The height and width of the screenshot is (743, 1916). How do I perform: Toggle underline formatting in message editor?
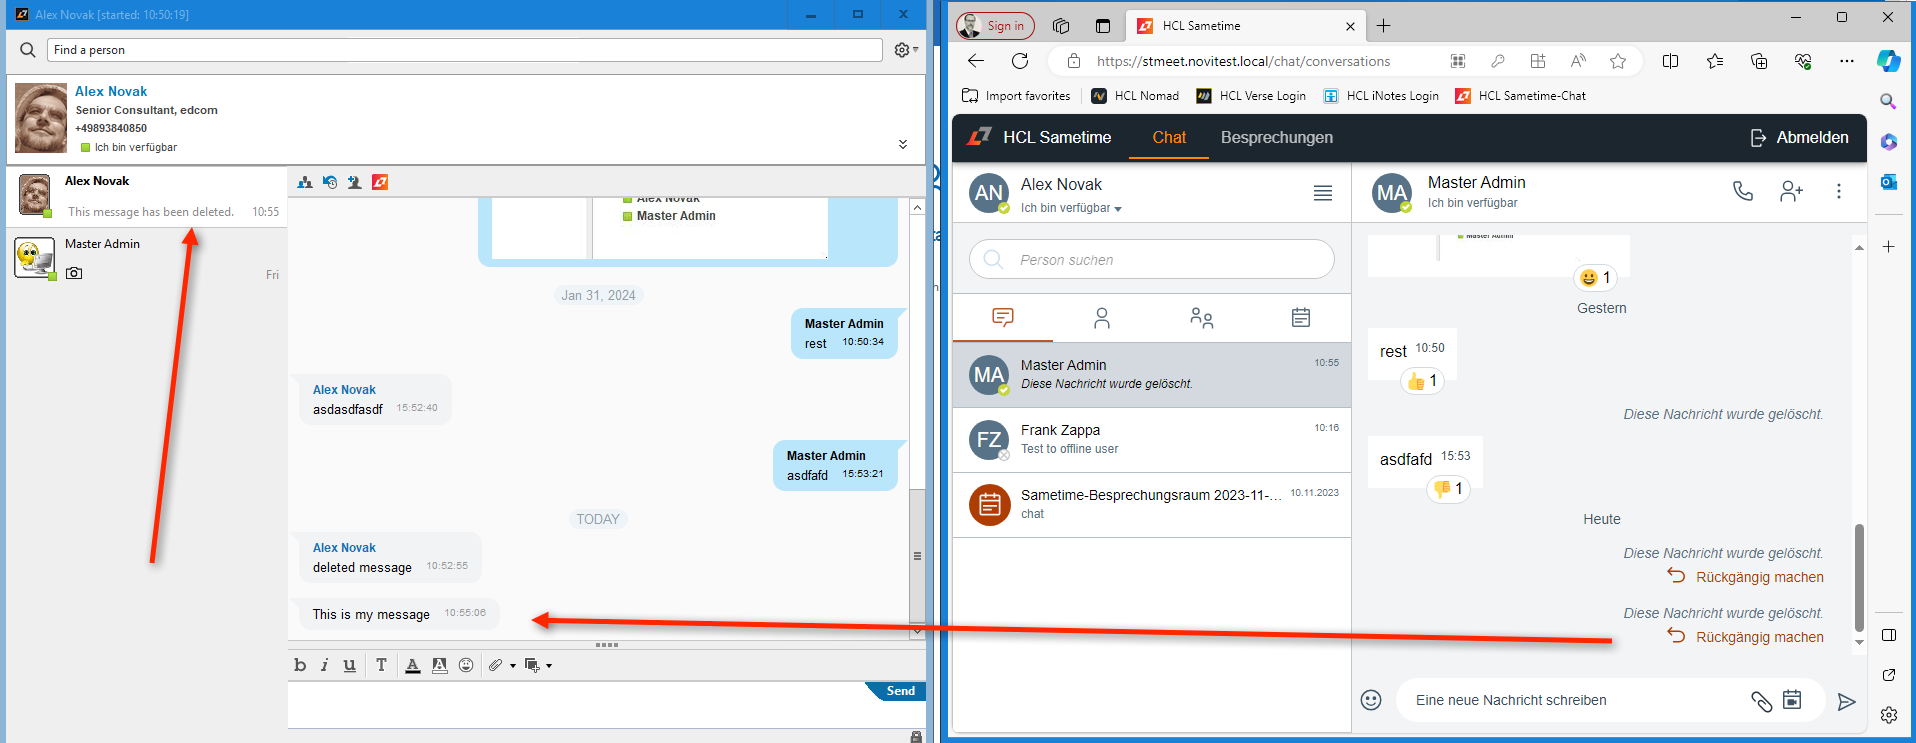[349, 665]
